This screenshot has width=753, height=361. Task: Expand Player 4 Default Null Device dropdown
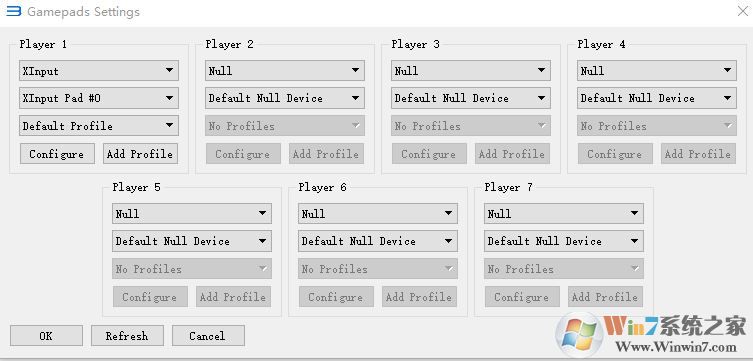pyautogui.click(x=656, y=98)
